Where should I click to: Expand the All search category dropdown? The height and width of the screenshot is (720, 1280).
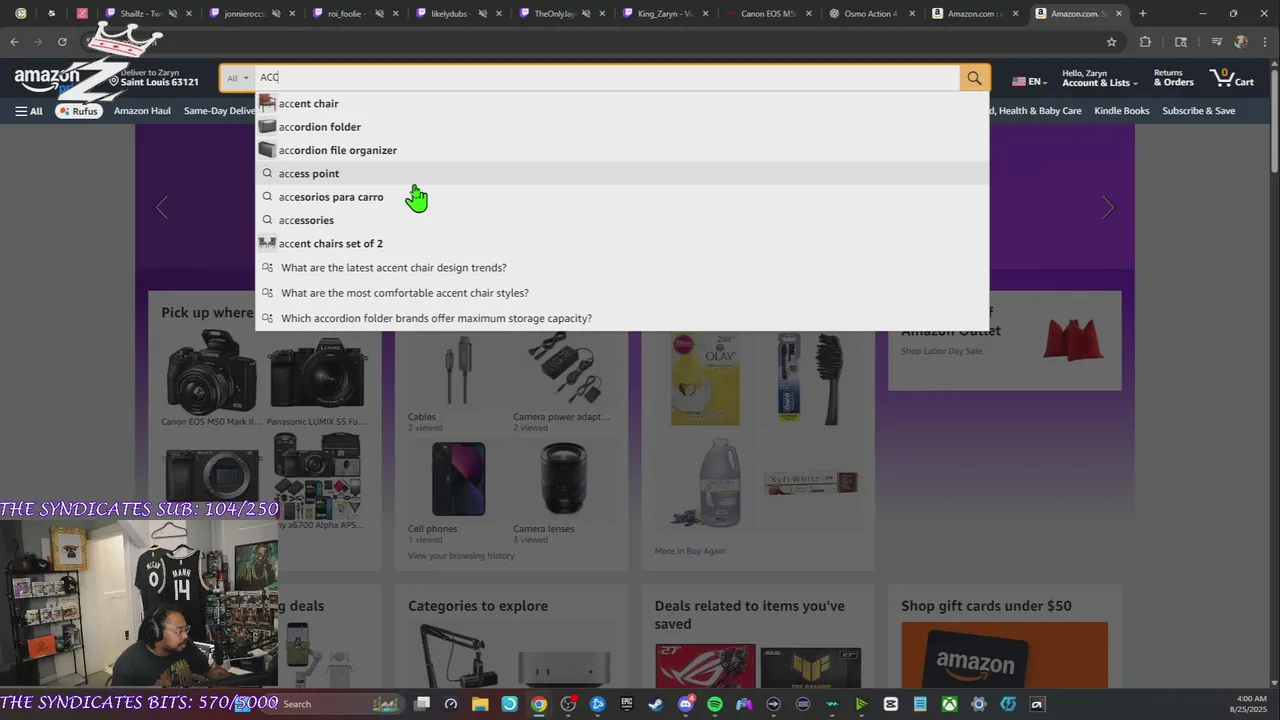tap(238, 78)
